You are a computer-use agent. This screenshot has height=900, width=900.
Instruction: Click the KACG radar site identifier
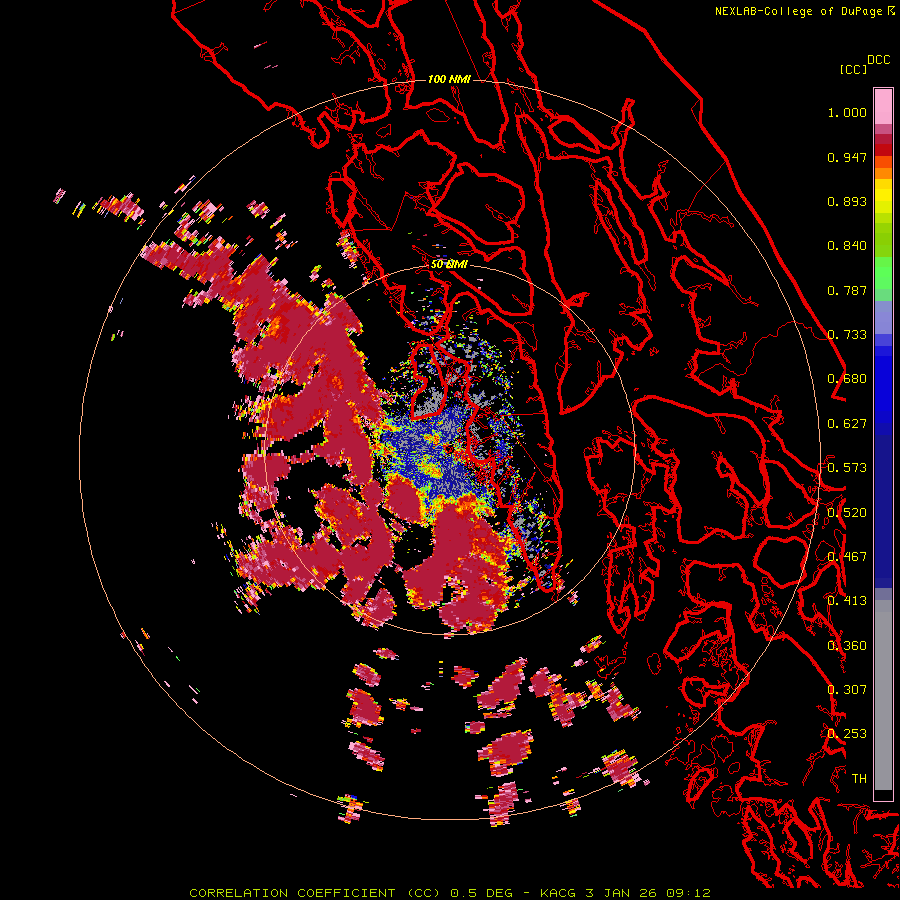(x=557, y=893)
